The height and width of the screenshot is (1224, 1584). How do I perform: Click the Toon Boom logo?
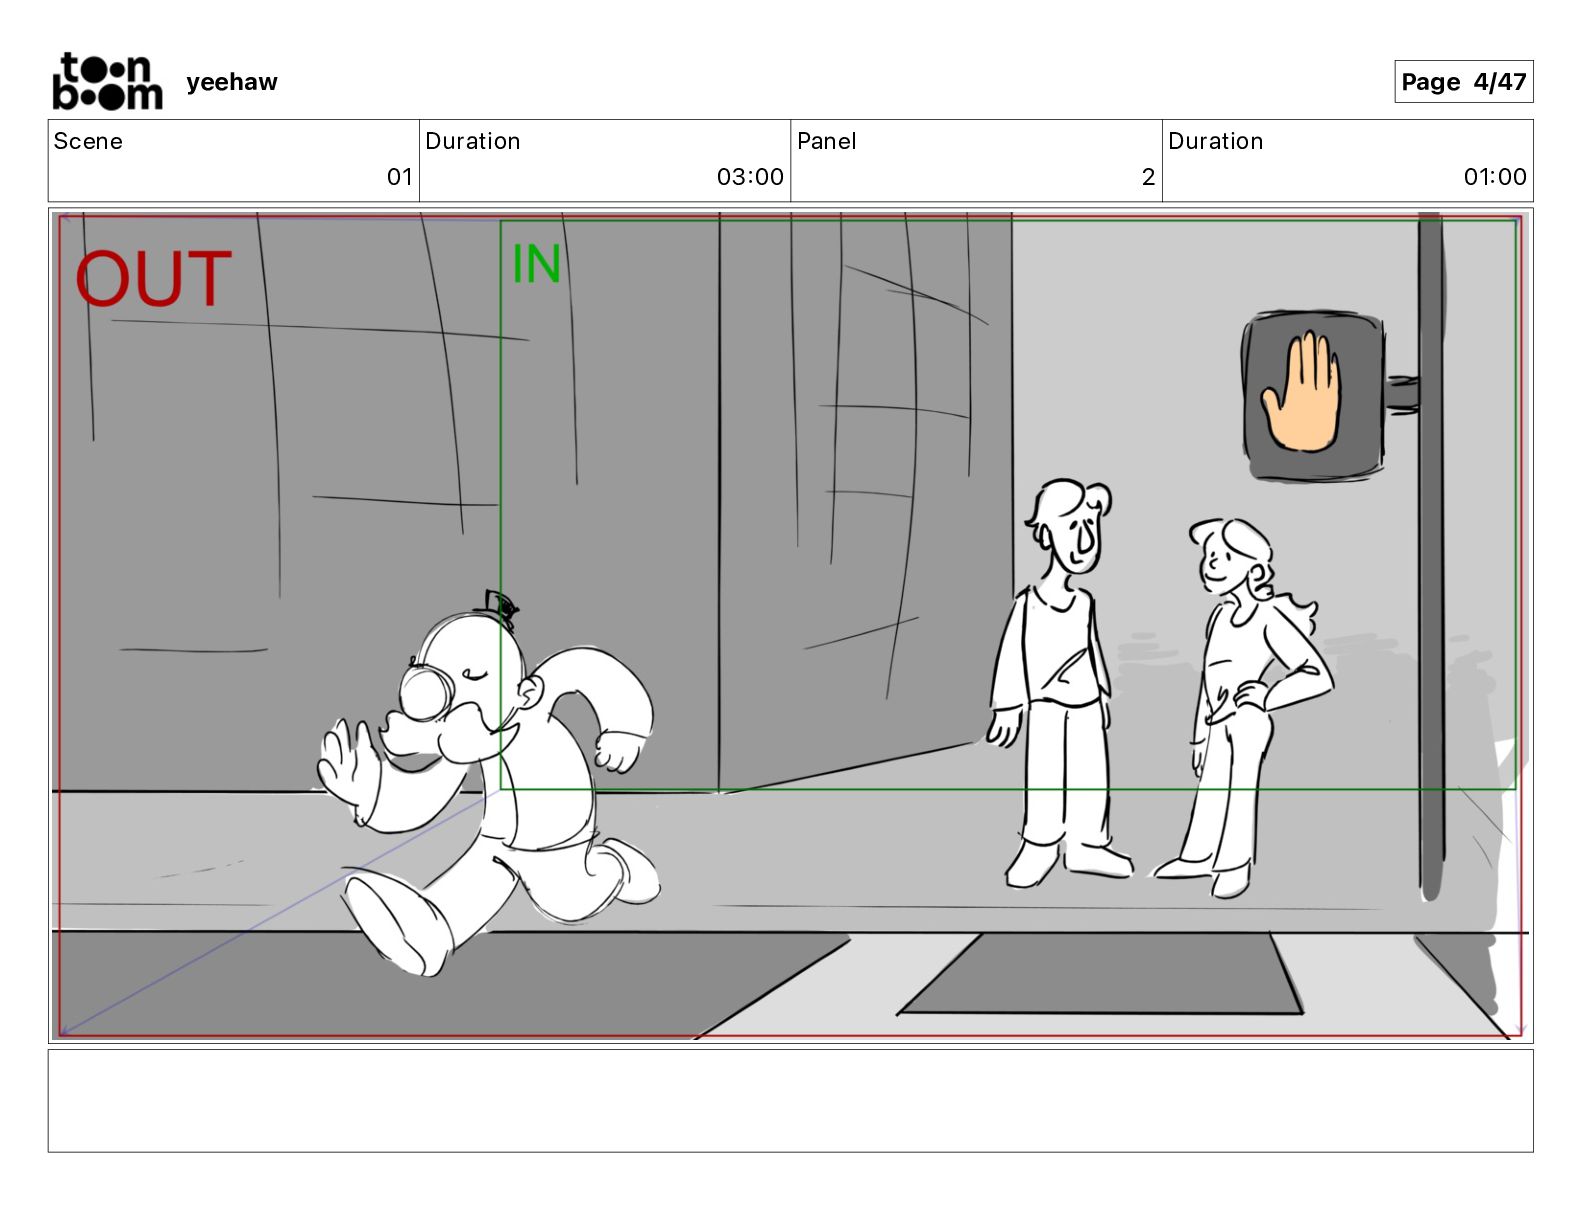coord(107,81)
